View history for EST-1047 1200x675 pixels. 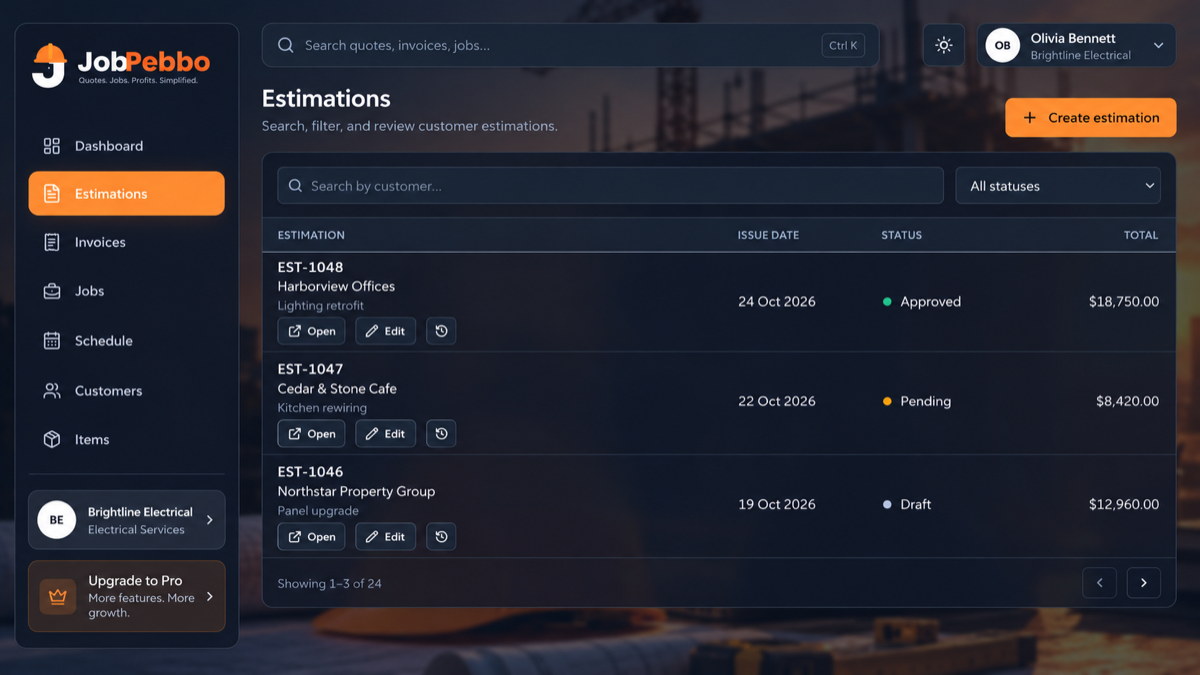tap(441, 434)
